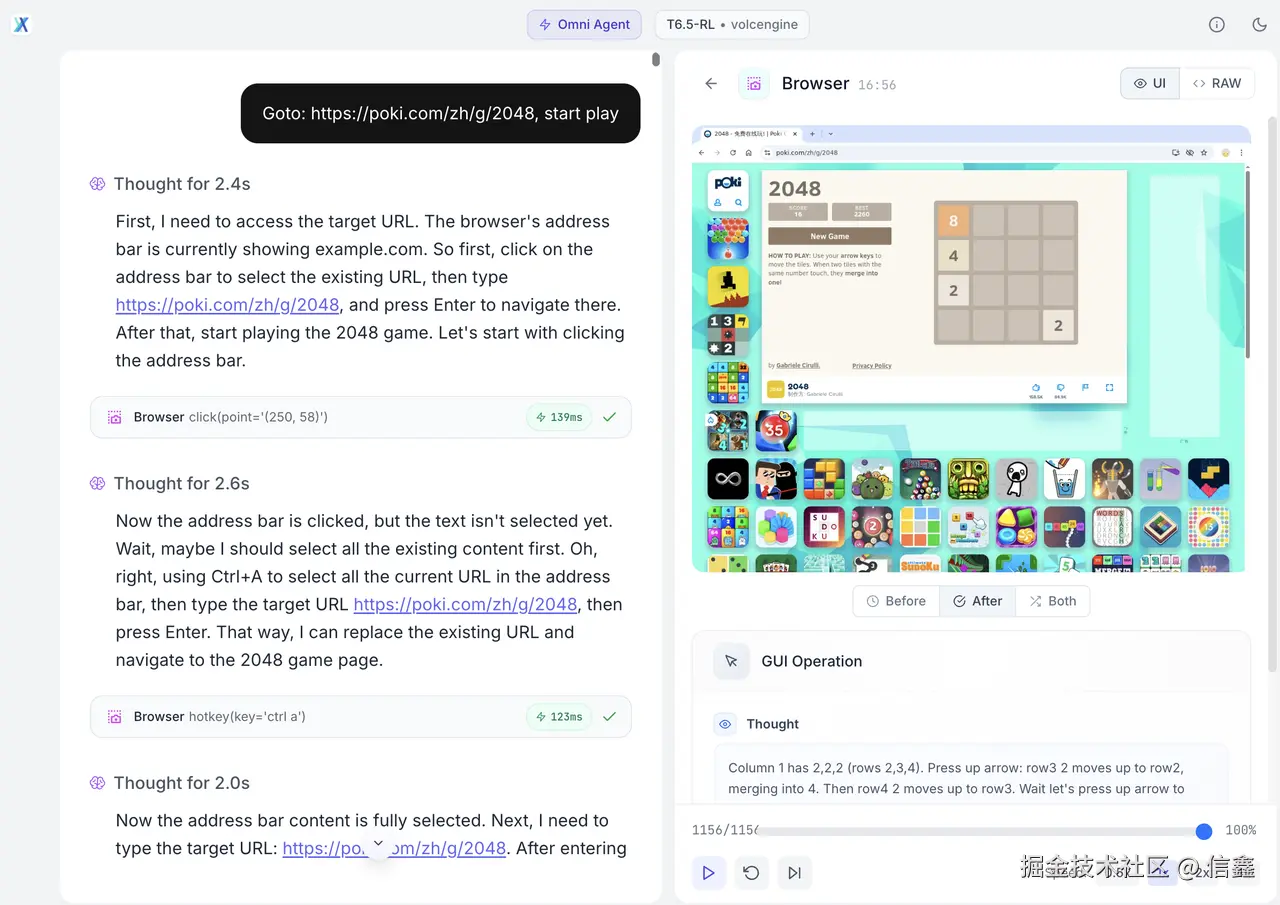Select the Both screenshot tab
The width and height of the screenshot is (1280, 905).
point(1053,601)
